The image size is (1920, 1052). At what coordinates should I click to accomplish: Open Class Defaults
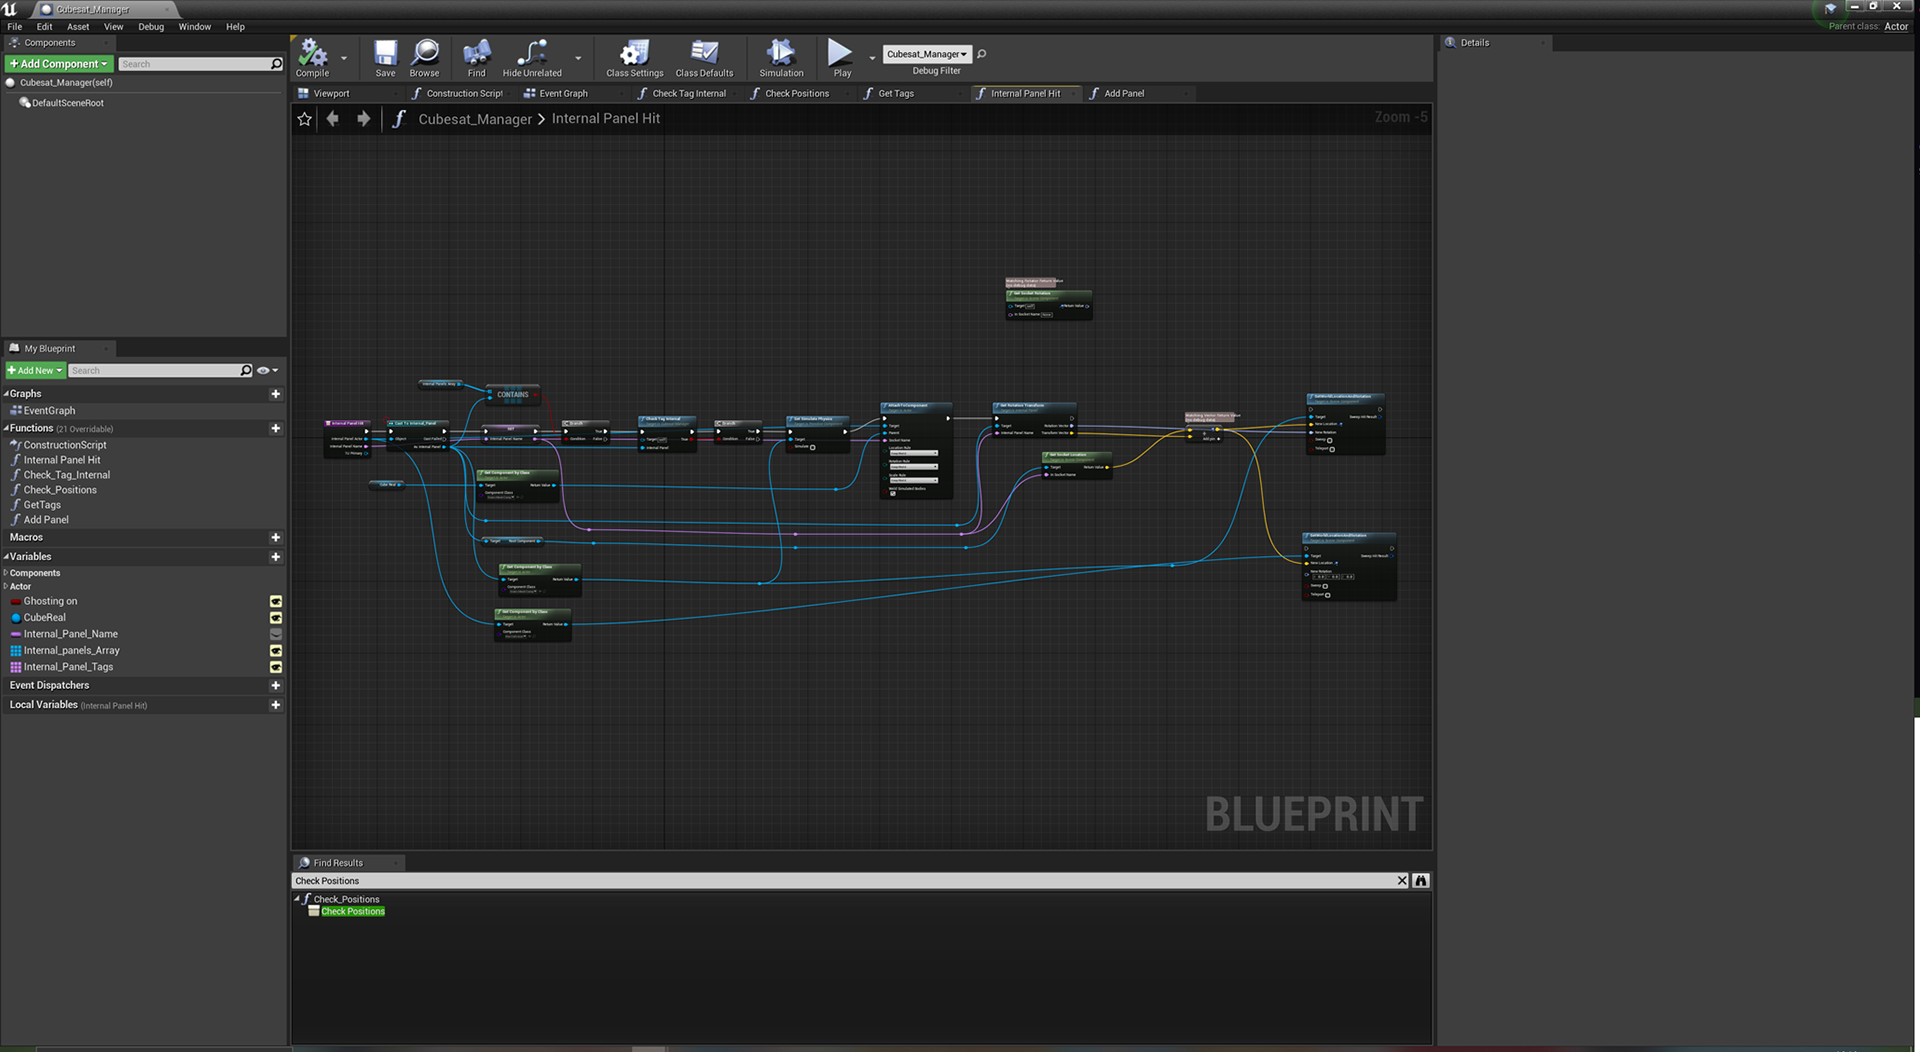click(704, 58)
